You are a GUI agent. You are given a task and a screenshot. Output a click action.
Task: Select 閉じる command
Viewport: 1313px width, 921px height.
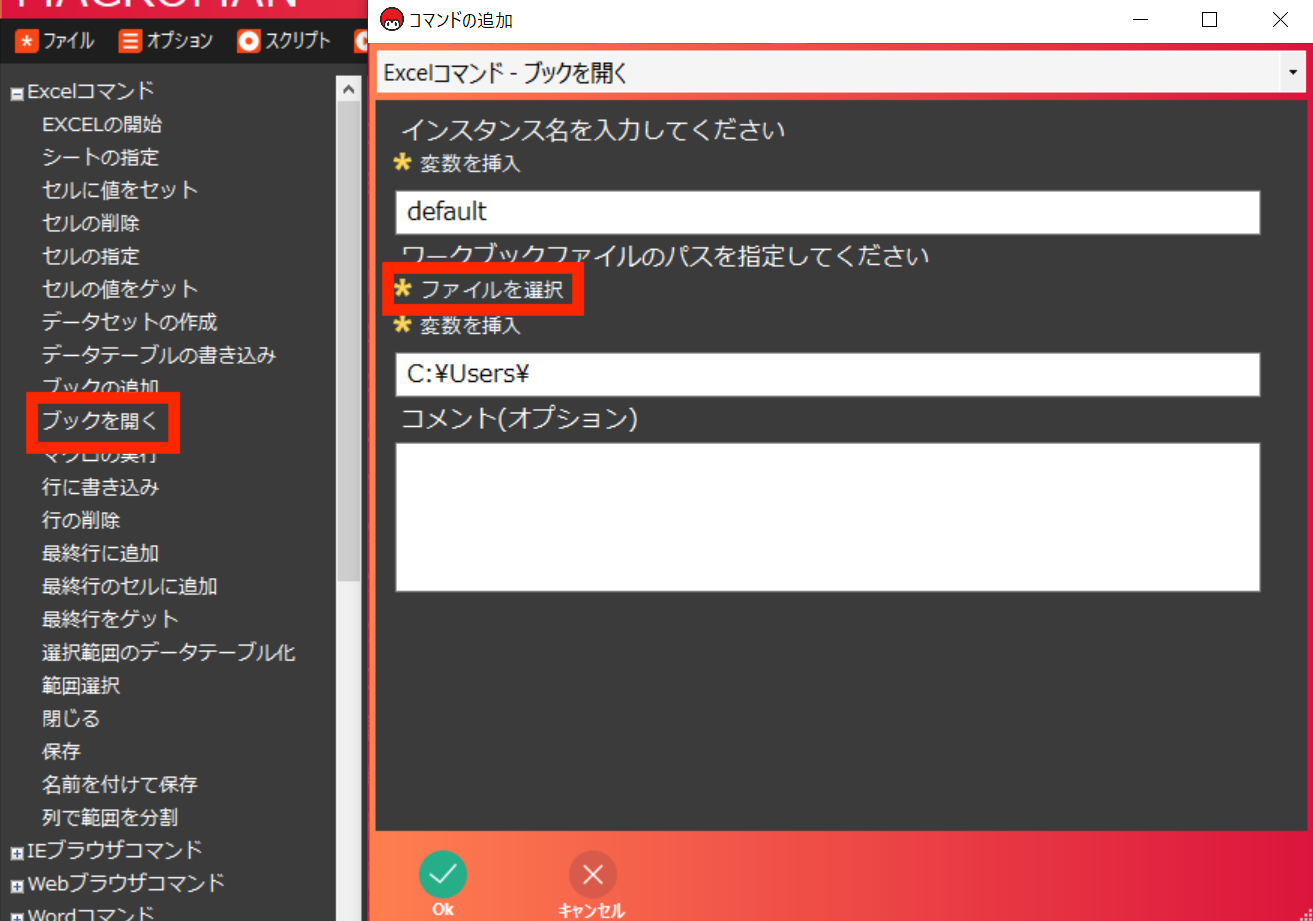click(71, 719)
